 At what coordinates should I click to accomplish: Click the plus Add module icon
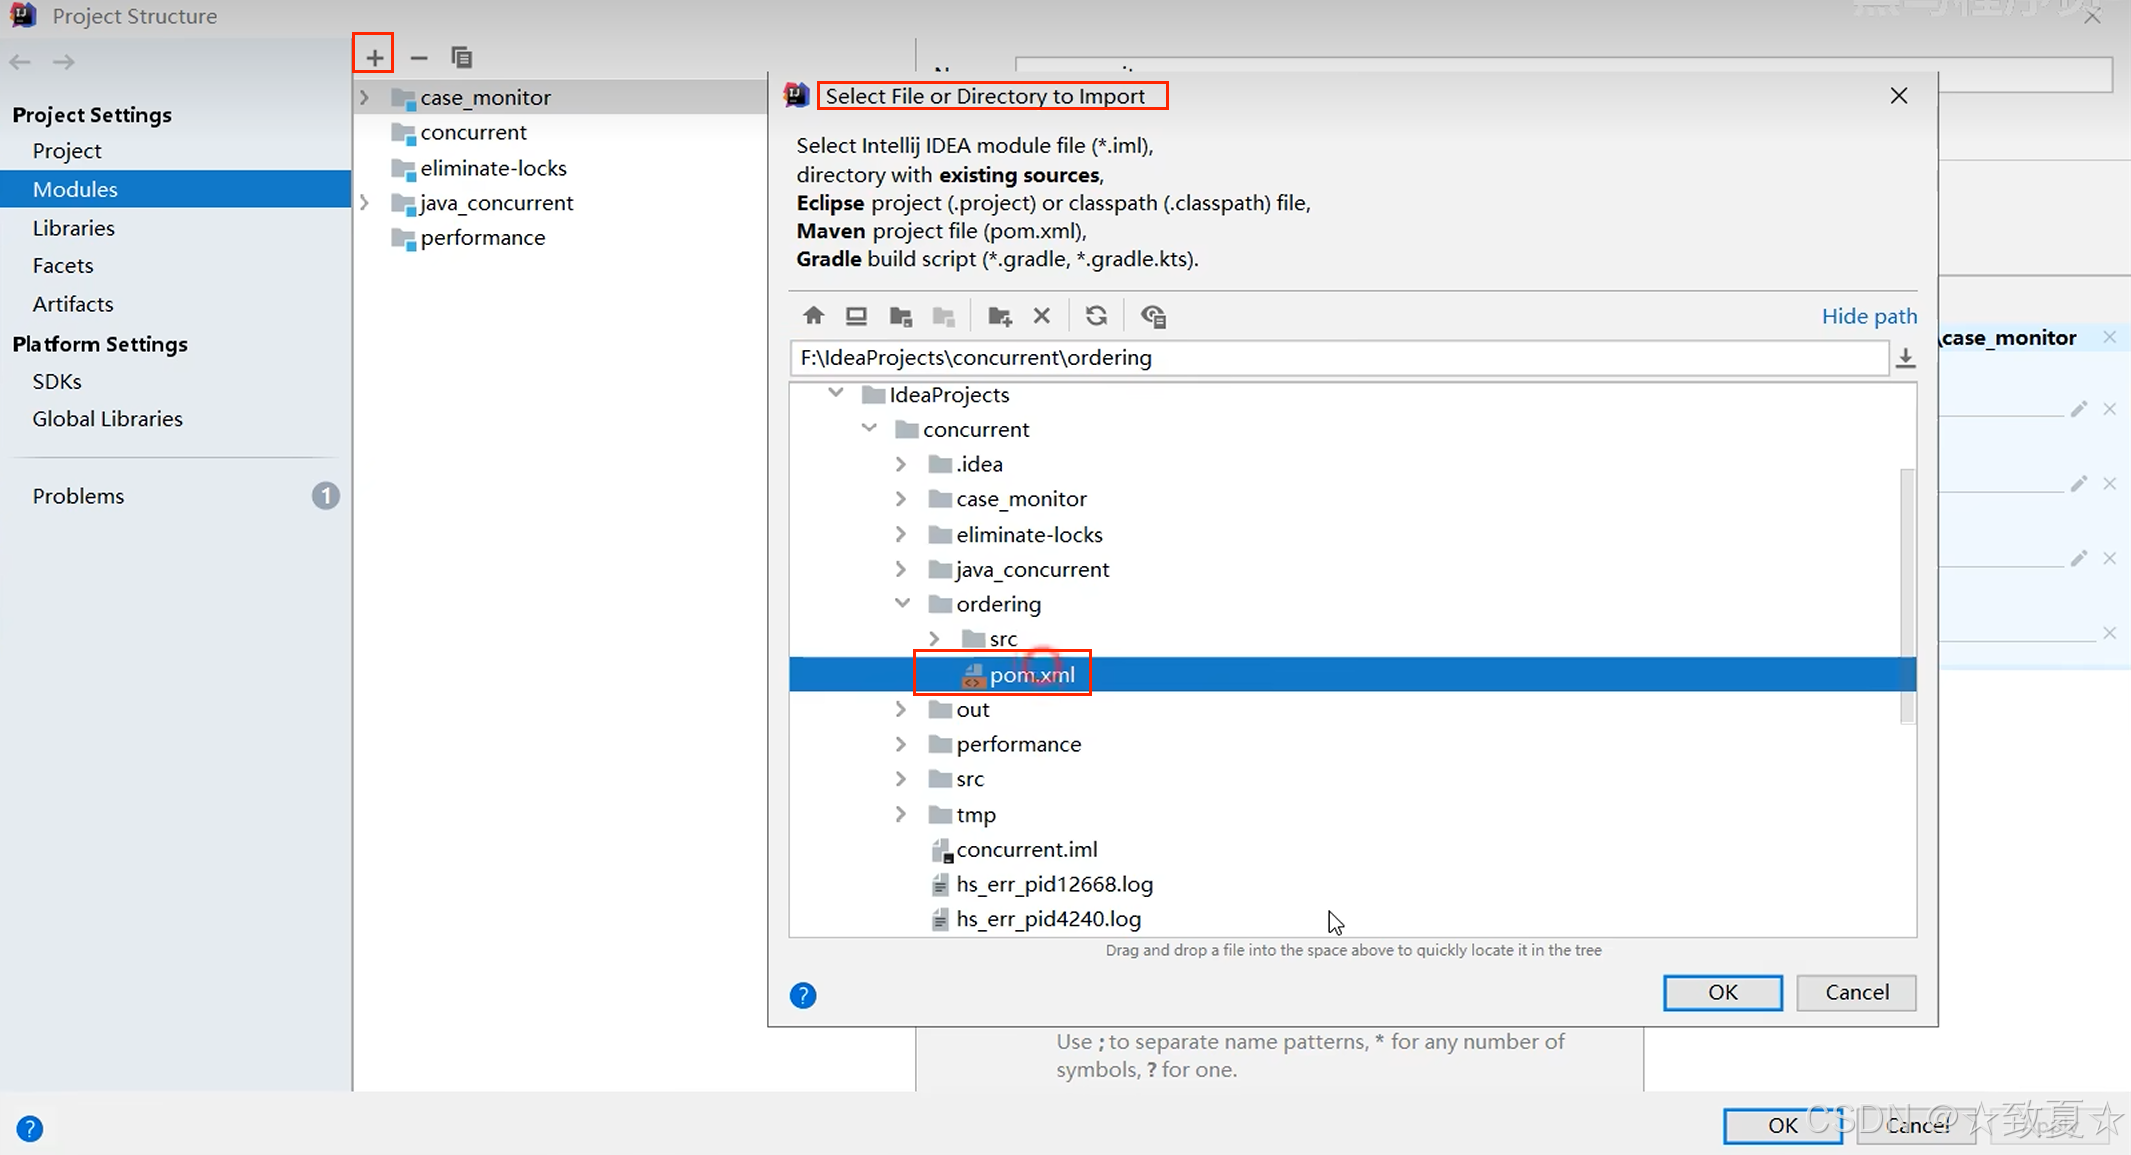point(374,58)
